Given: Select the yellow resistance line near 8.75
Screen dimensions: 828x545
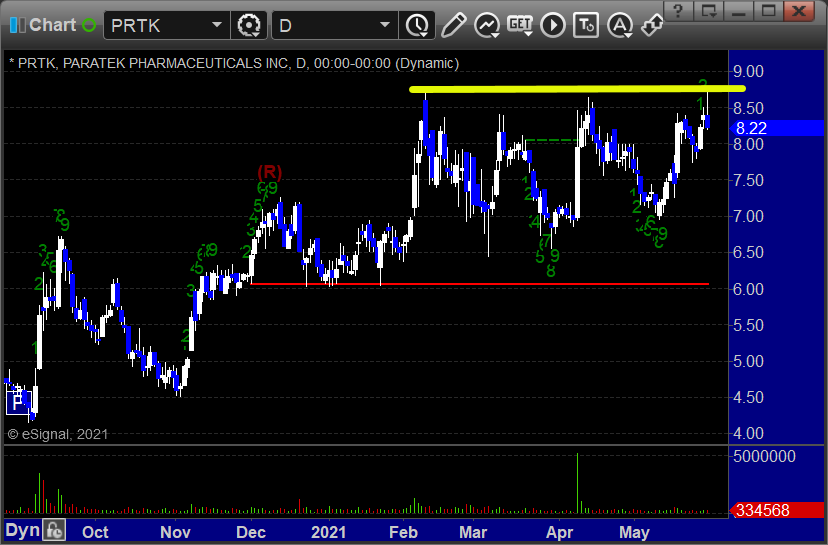Looking at the screenshot, I should pyautogui.click(x=577, y=89).
